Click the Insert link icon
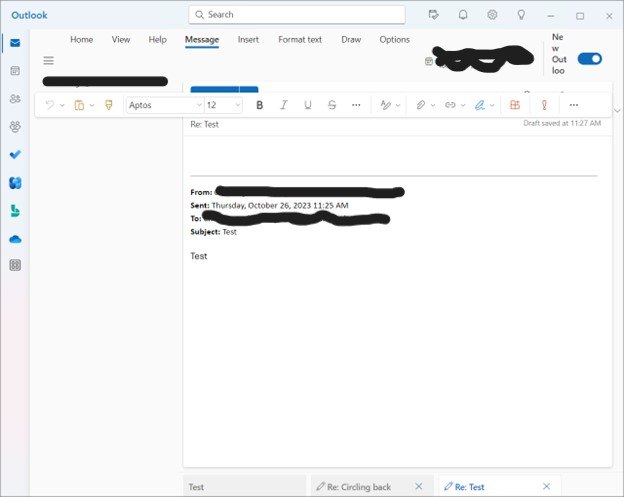This screenshot has width=624, height=497. 450,105
